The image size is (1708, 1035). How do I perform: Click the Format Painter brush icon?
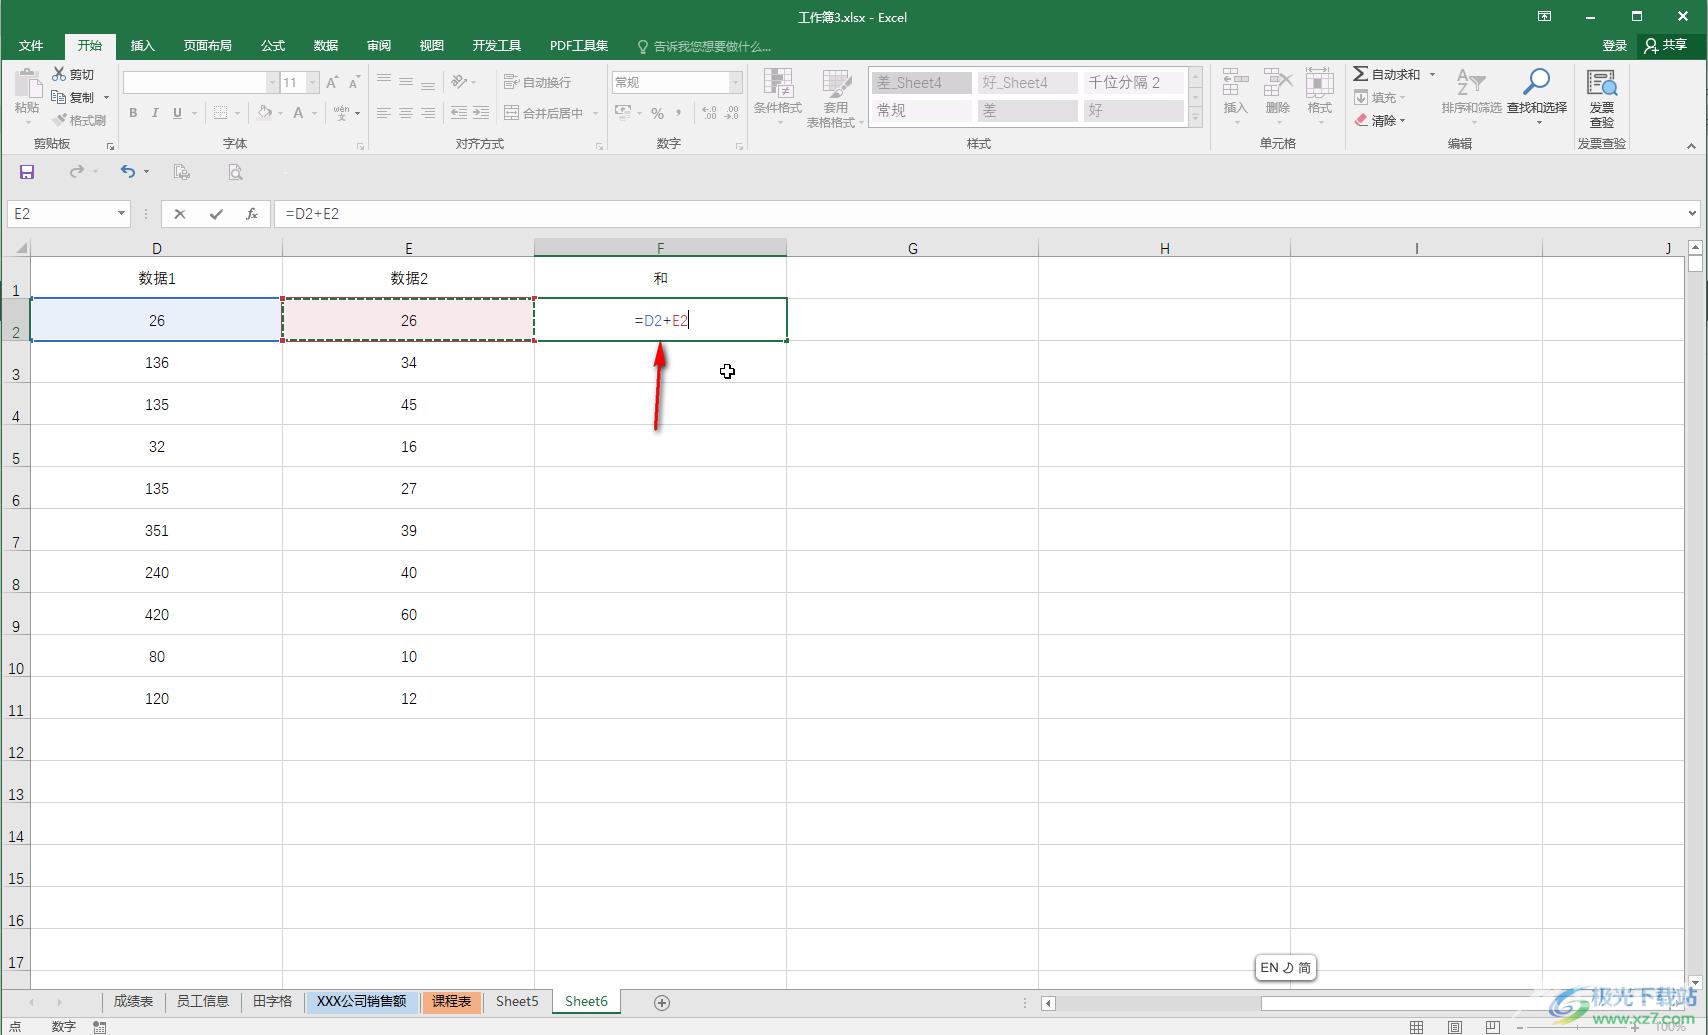tap(59, 120)
